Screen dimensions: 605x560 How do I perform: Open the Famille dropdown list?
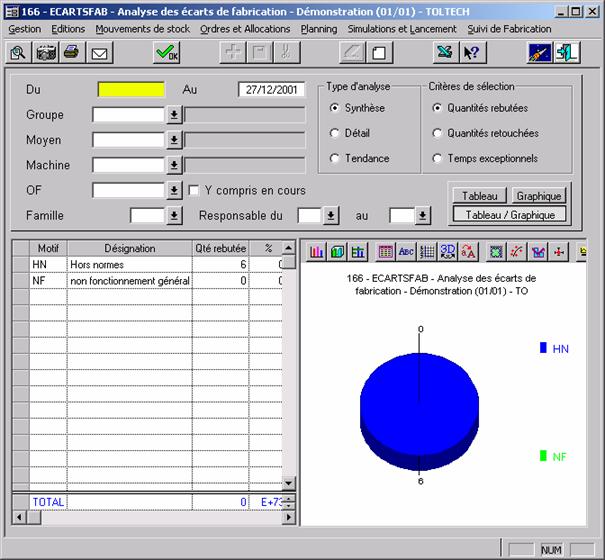[x=174, y=216]
